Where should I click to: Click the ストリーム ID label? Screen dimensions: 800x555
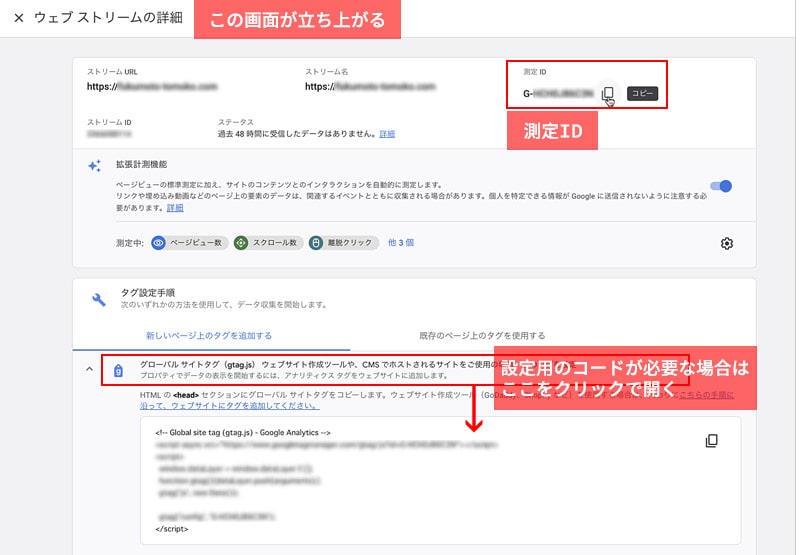click(x=109, y=122)
